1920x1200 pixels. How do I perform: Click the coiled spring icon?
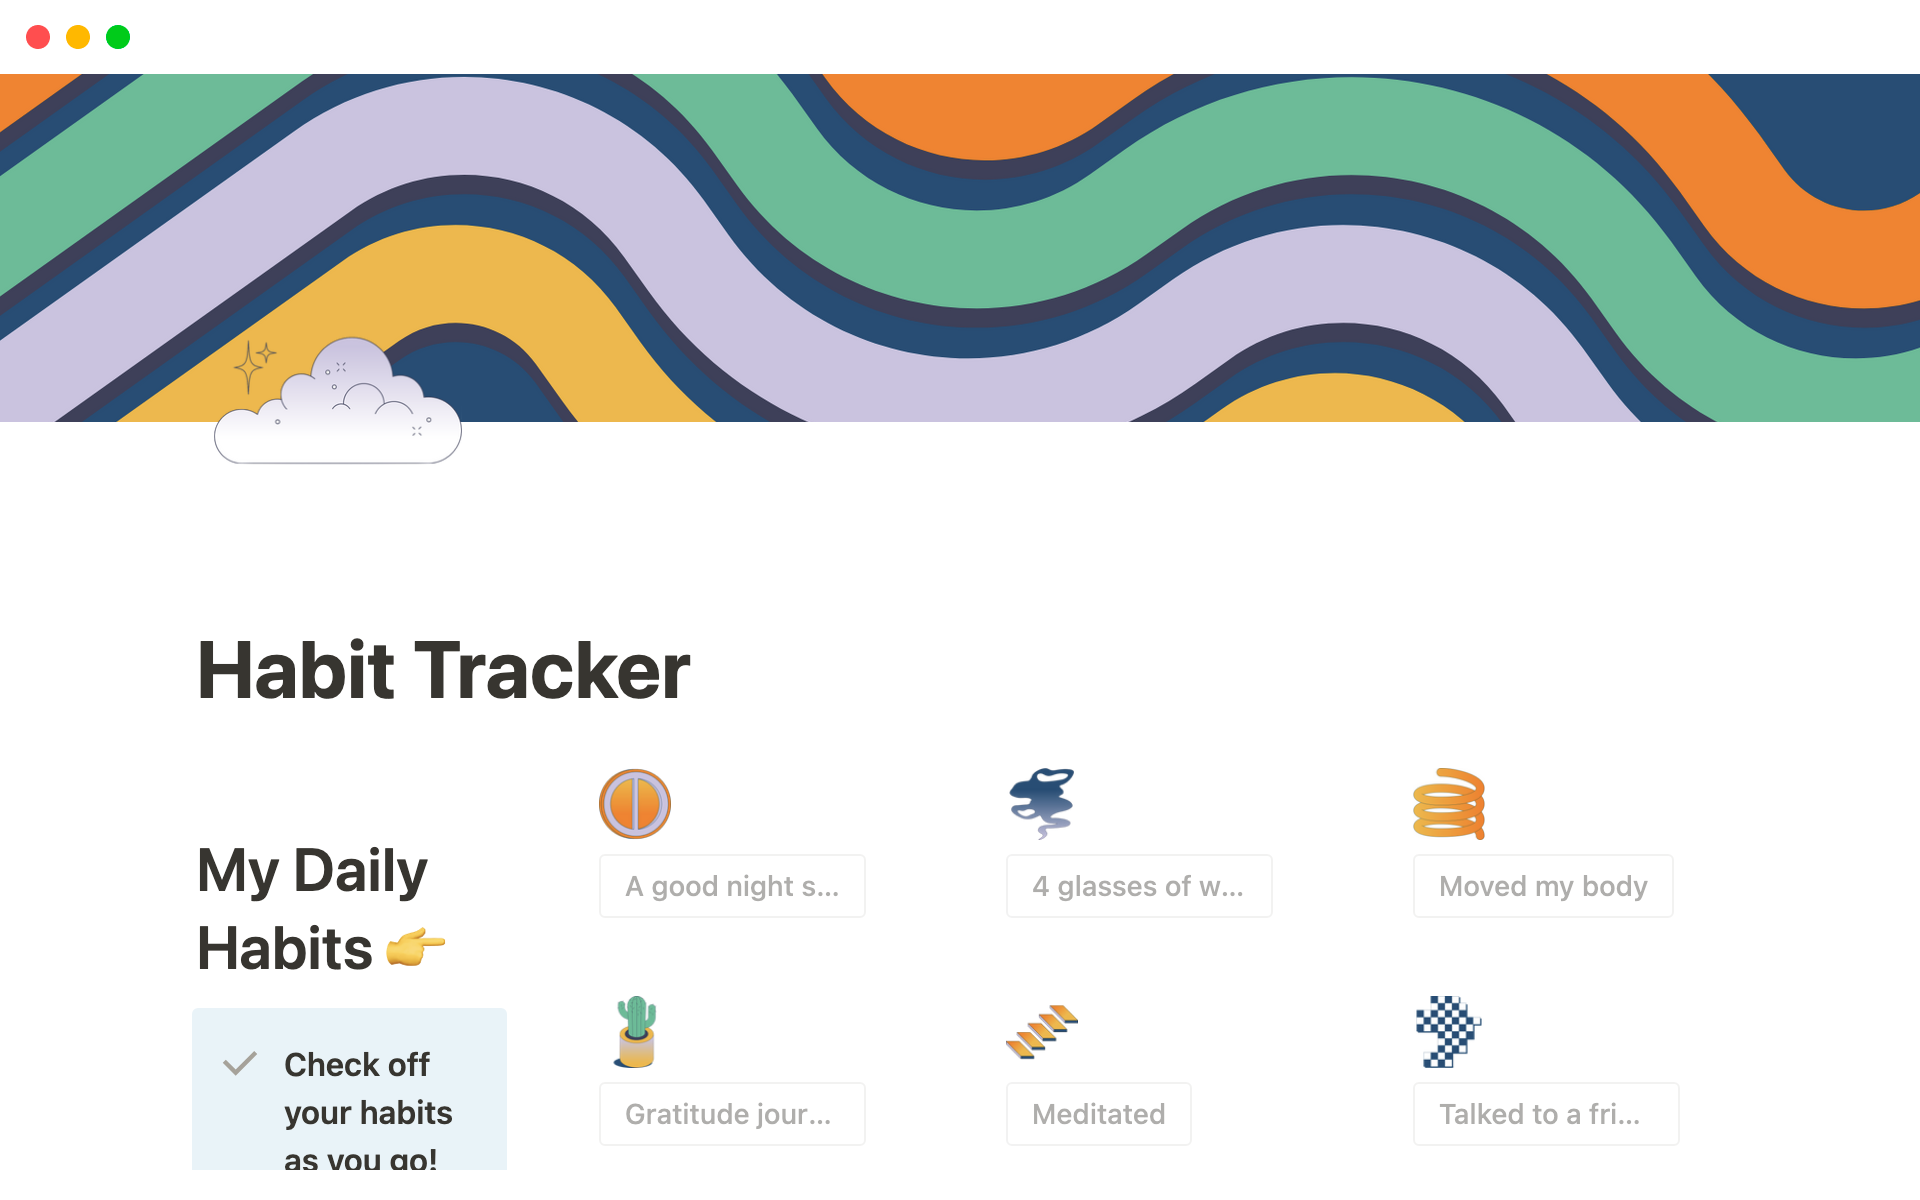click(1449, 802)
